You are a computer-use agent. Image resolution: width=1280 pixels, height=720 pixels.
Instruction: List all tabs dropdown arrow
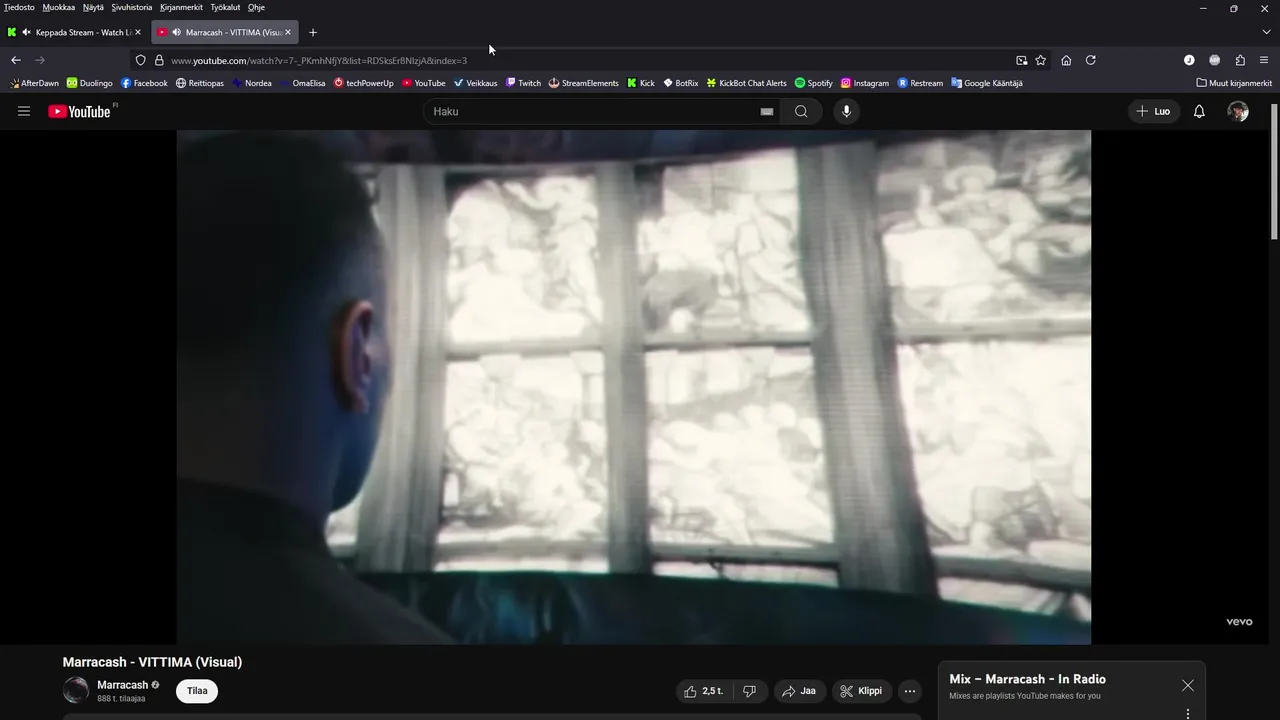coord(1266,32)
